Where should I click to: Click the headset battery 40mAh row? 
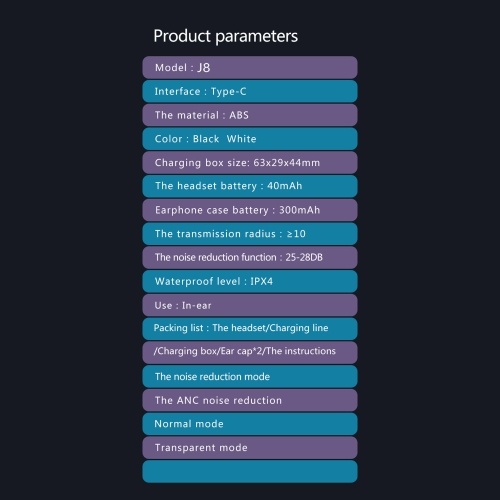tap(250, 186)
